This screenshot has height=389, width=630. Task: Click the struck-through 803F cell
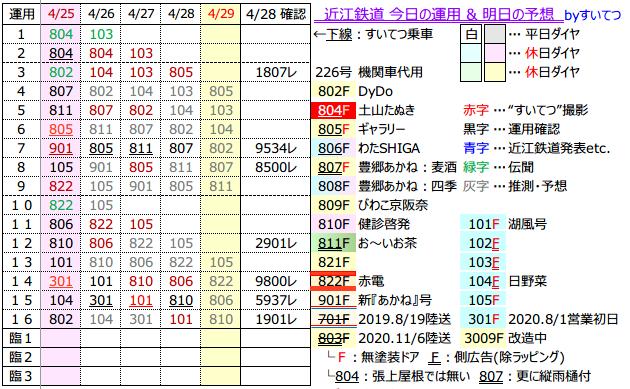(333, 338)
